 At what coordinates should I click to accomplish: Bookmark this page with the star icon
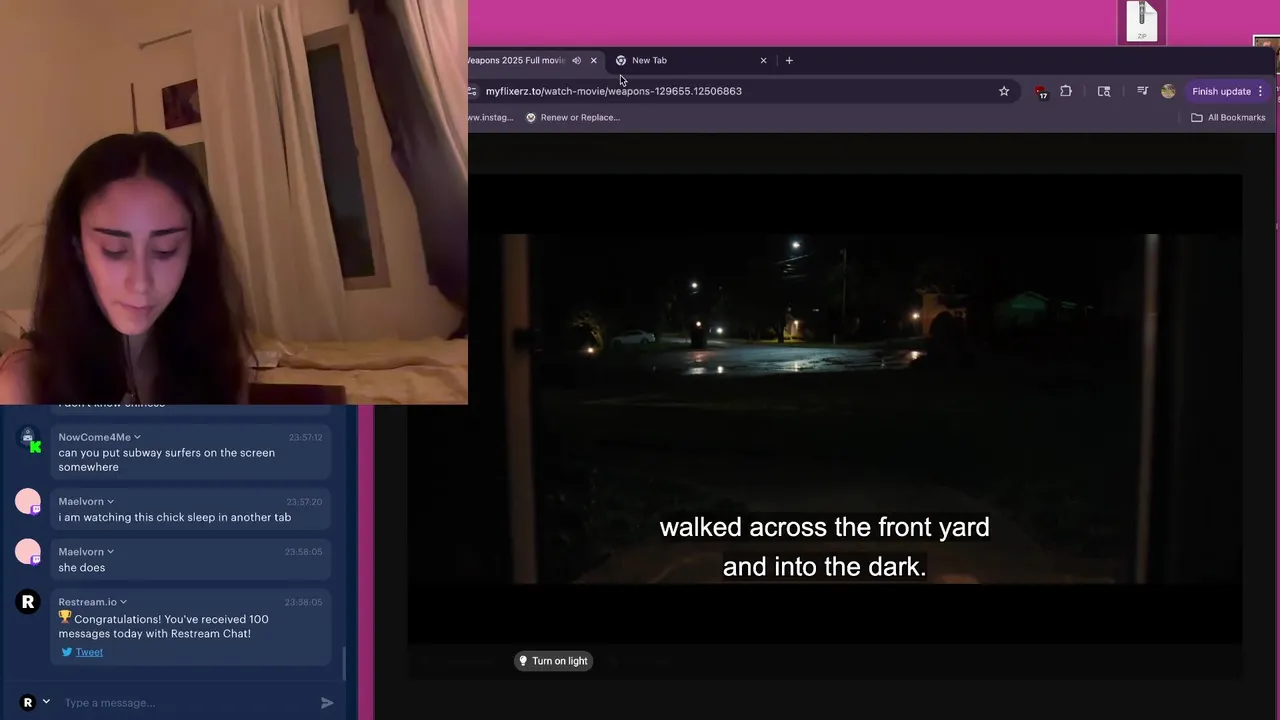[x=1004, y=91]
